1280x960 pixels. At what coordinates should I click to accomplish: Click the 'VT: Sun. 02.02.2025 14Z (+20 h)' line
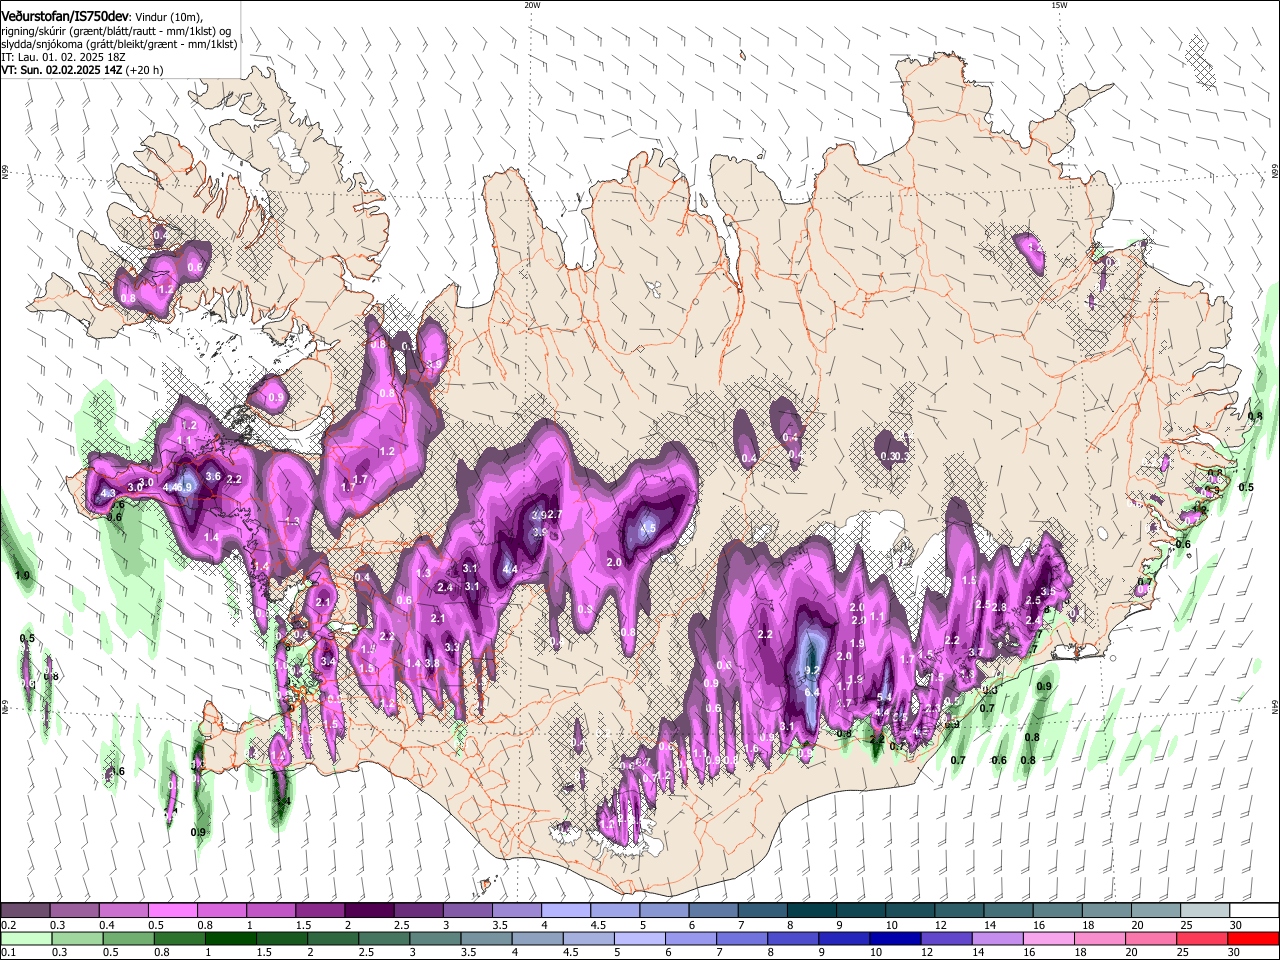click(x=82, y=70)
